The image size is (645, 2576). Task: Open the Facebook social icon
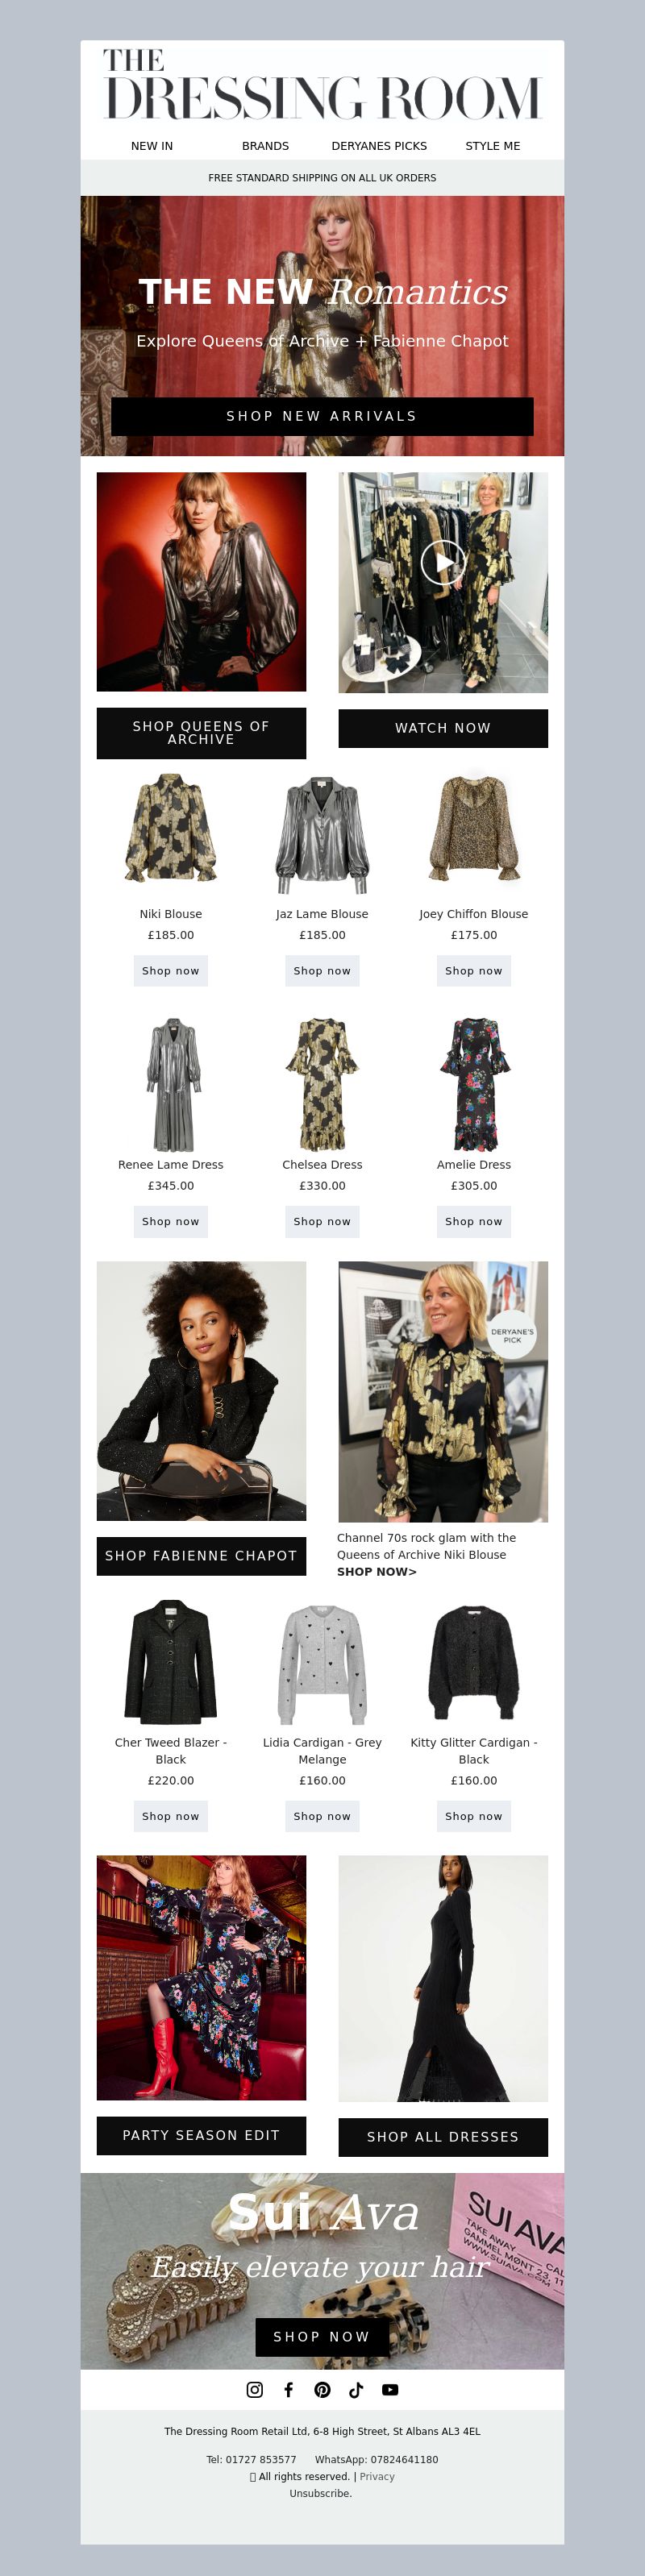pos(289,2389)
